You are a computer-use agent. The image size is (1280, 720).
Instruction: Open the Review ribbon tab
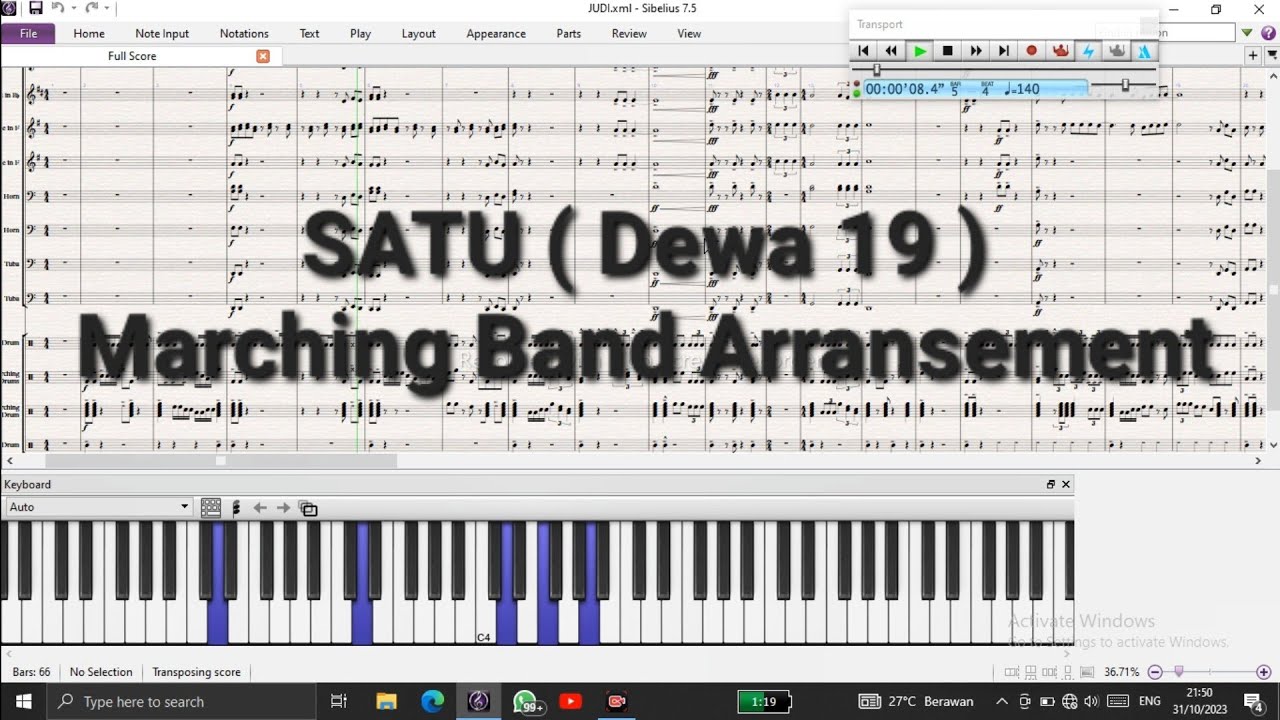(x=629, y=33)
